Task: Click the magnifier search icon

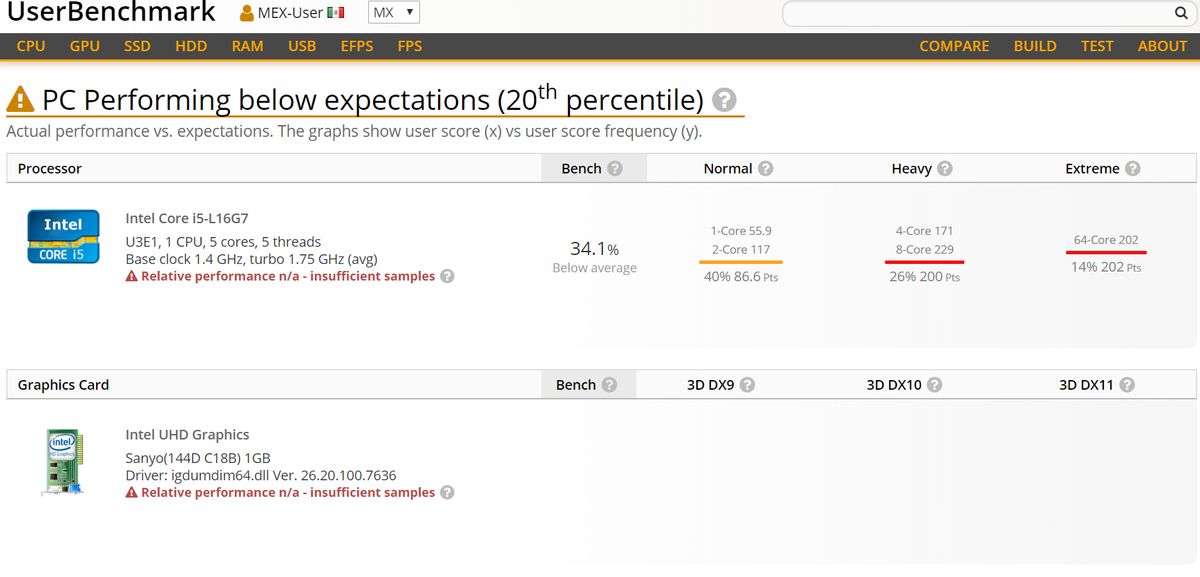Action: coord(1180,14)
